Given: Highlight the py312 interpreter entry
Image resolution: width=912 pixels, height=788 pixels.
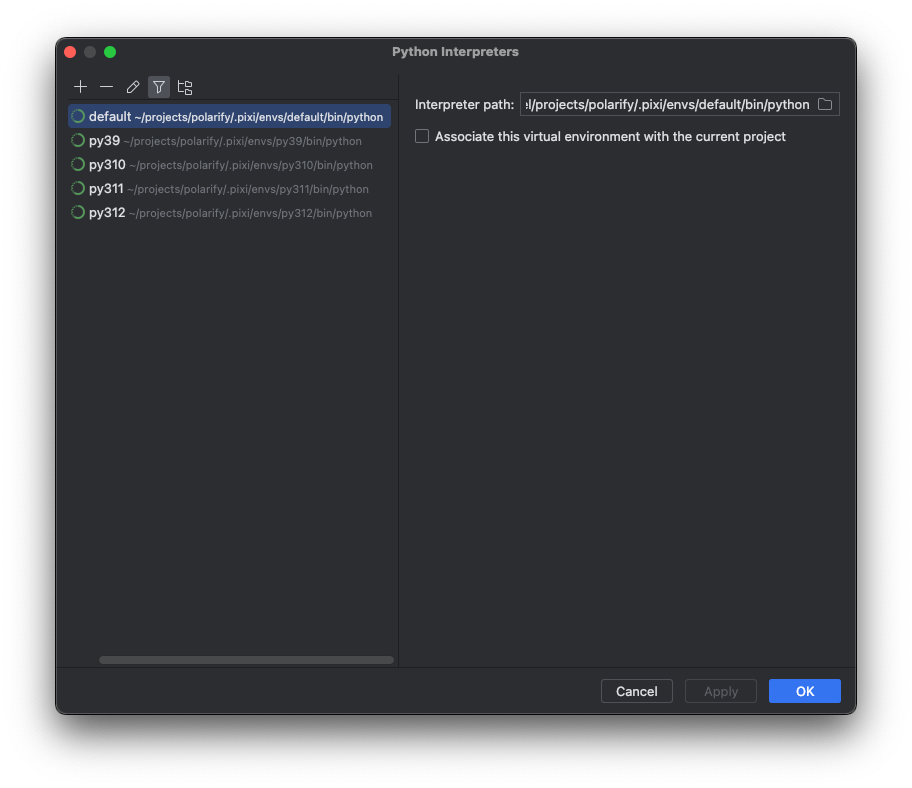Looking at the screenshot, I should [229, 213].
